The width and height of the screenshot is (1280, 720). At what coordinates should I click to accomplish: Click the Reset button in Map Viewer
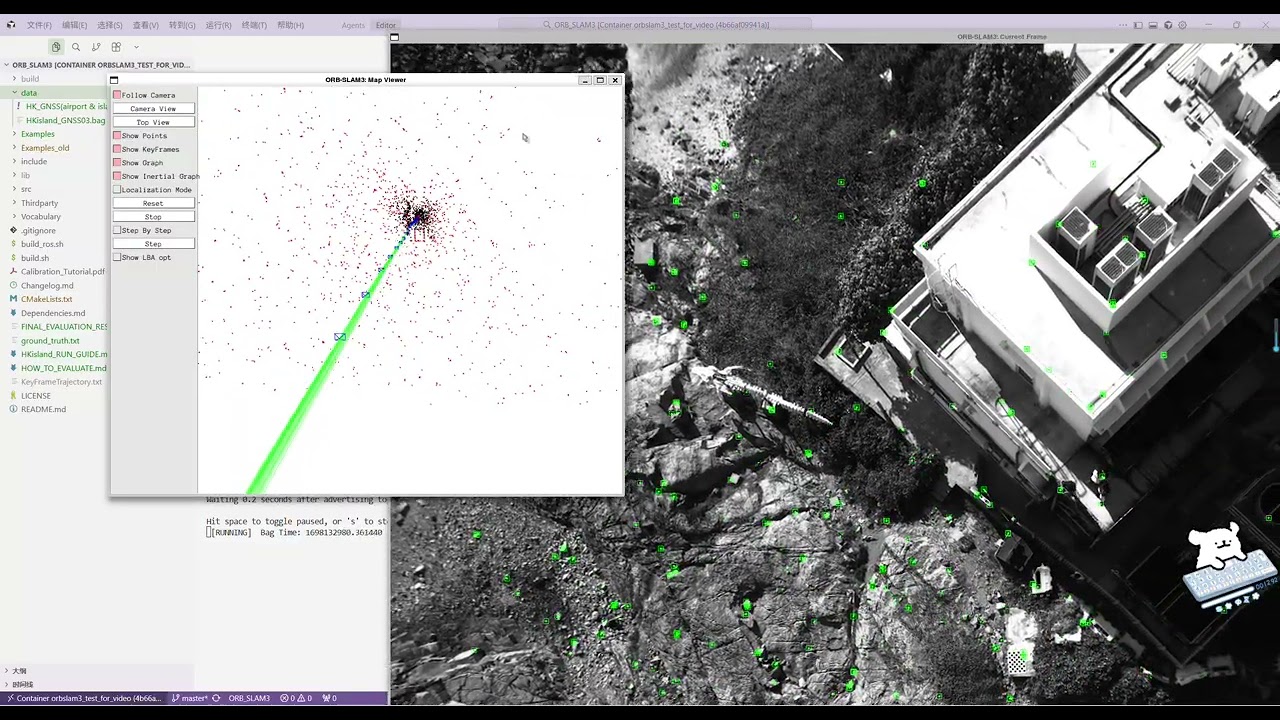tap(153, 203)
